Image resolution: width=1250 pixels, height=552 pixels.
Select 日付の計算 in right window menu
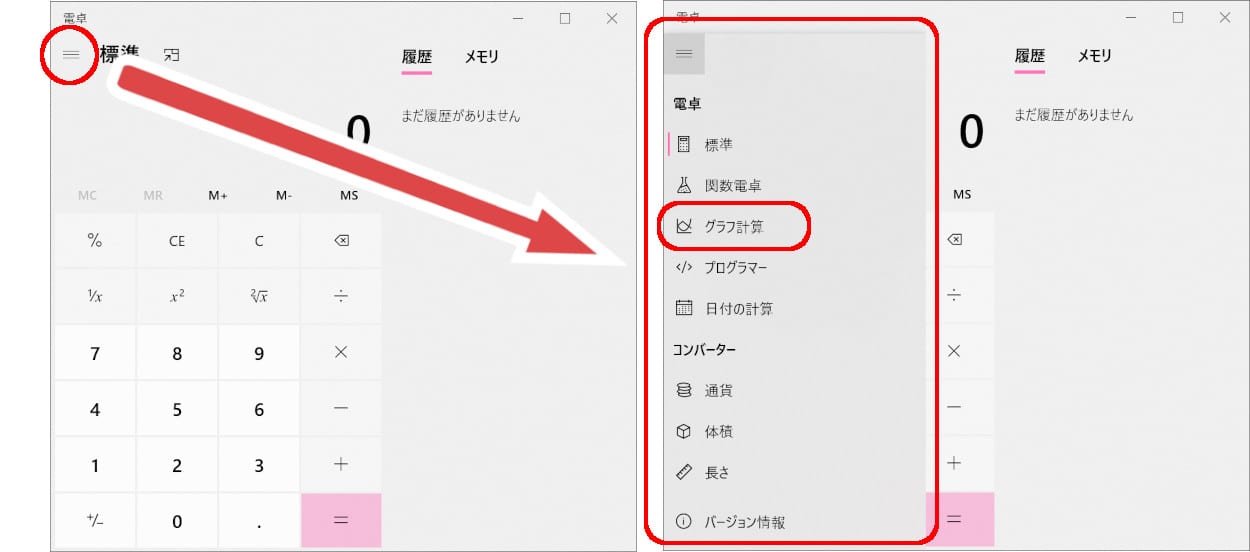(x=793, y=309)
